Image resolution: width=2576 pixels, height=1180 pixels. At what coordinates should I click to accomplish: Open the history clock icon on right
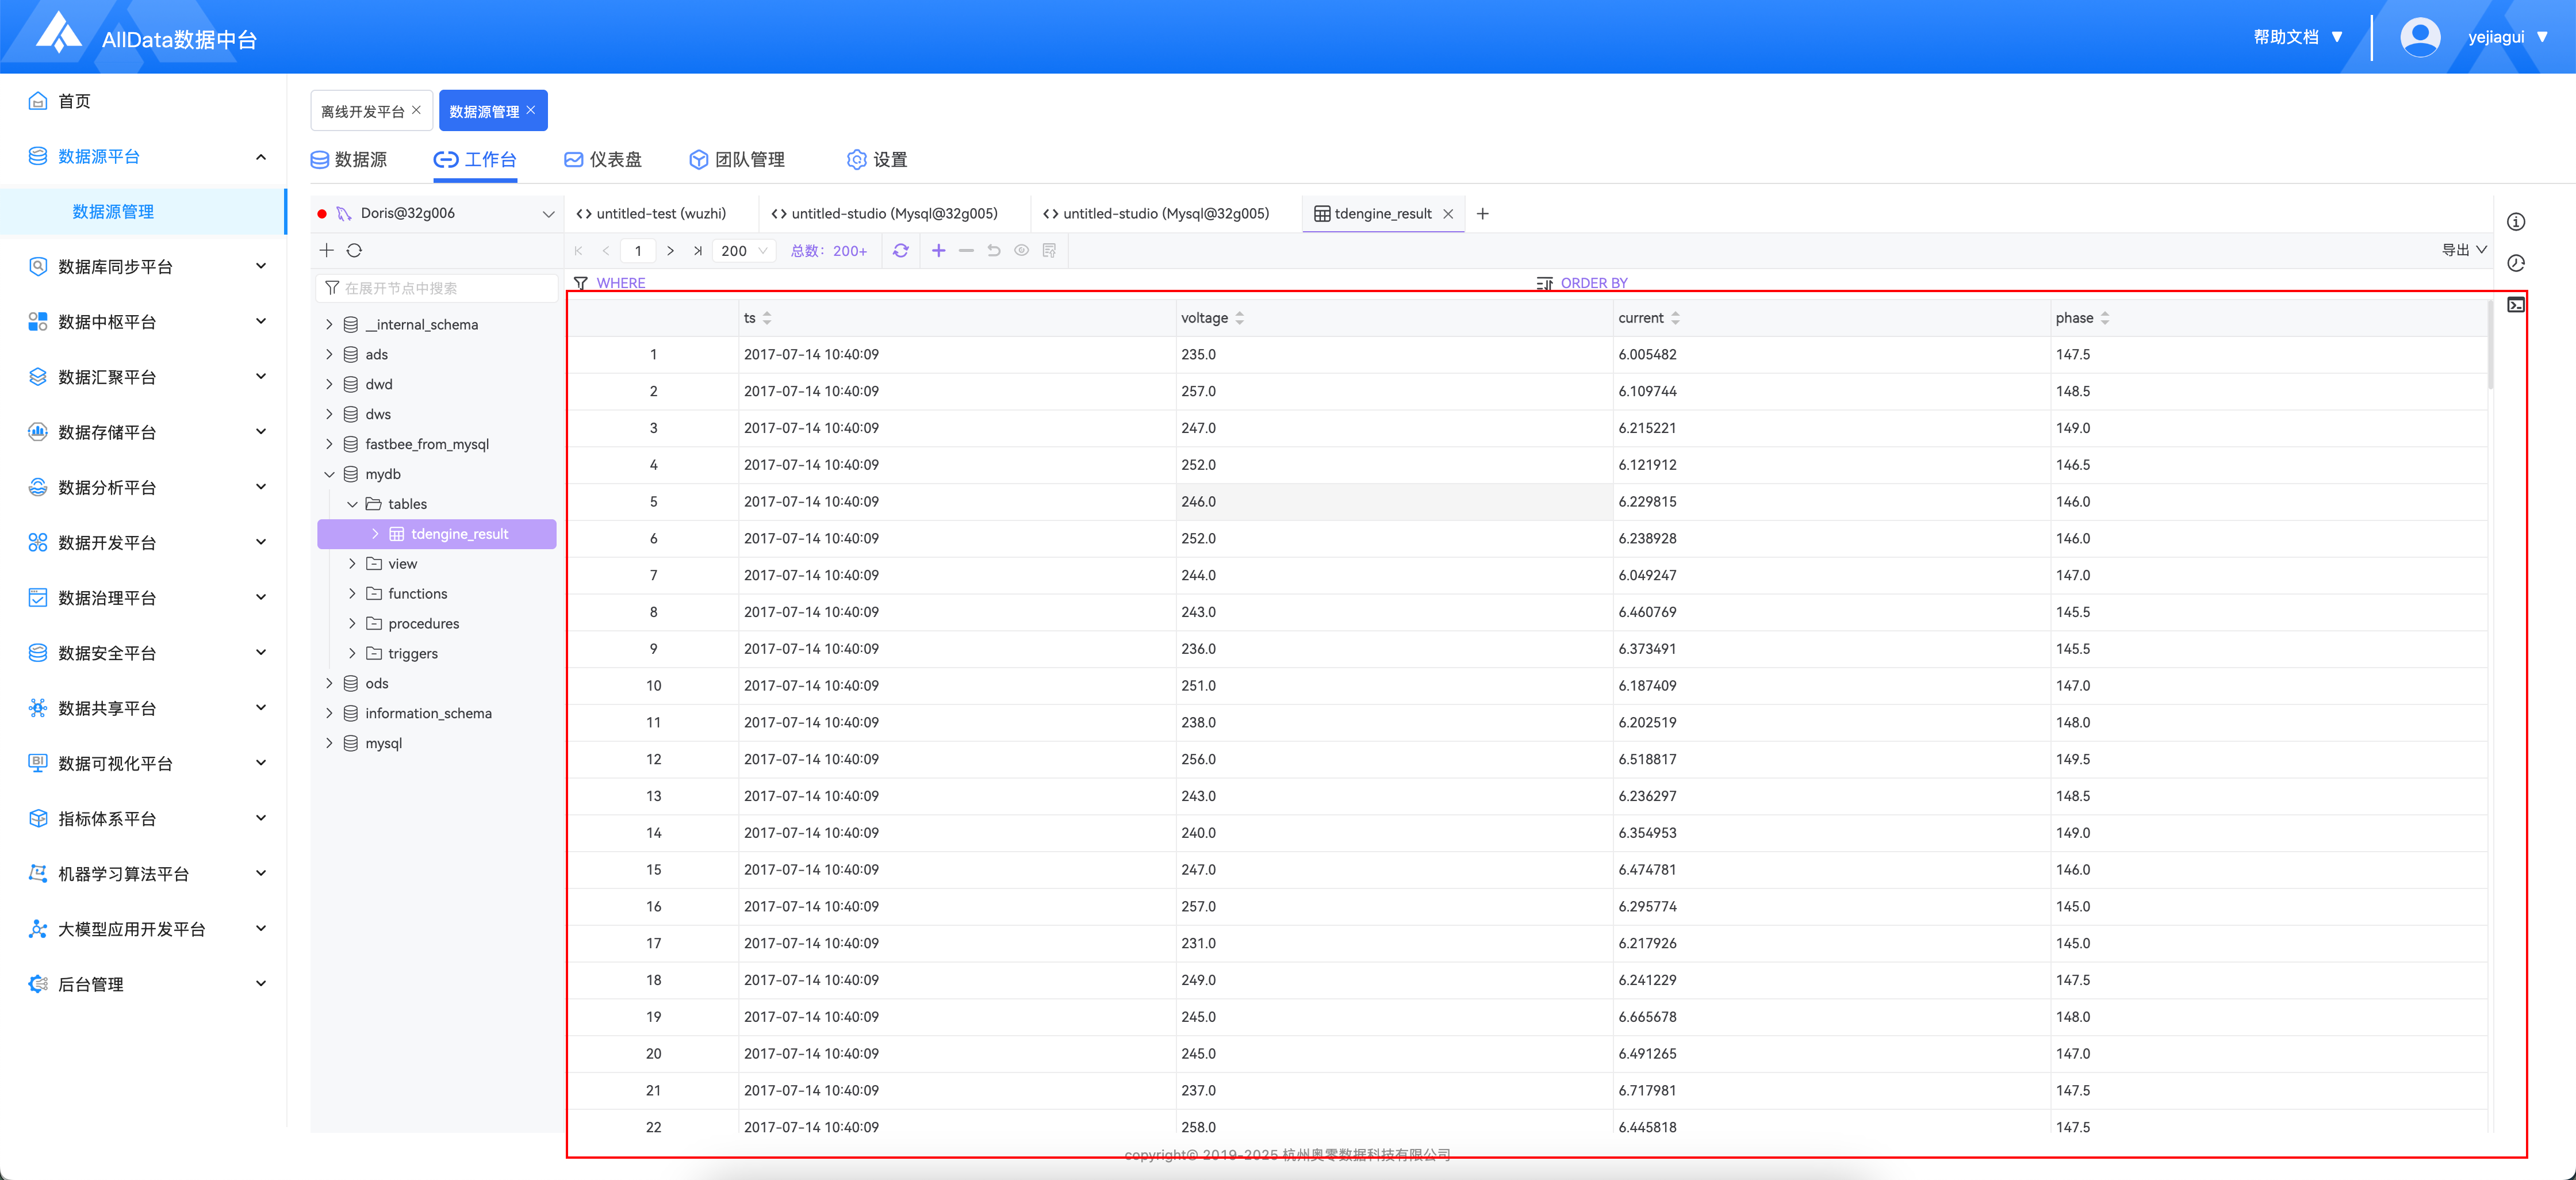(2515, 263)
